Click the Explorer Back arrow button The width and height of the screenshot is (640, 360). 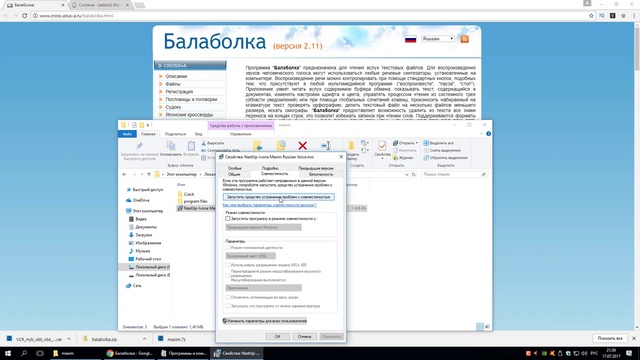tap(124, 174)
